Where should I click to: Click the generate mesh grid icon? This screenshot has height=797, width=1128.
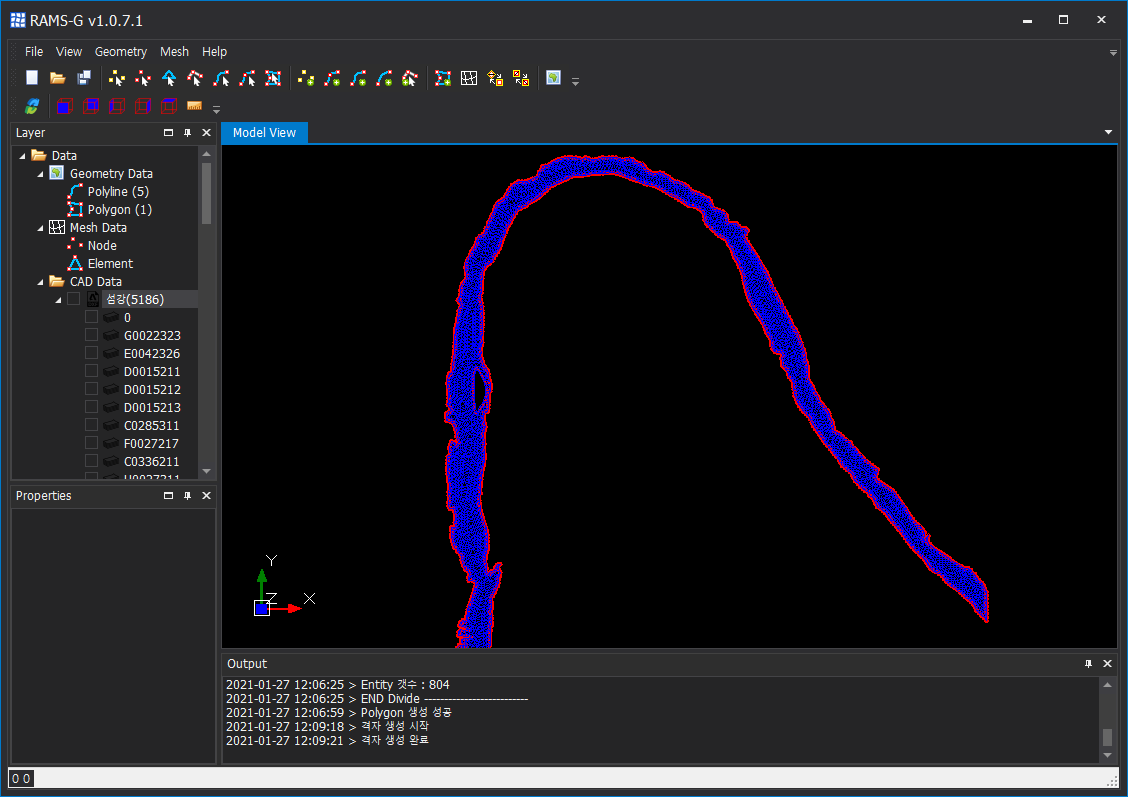tap(469, 78)
